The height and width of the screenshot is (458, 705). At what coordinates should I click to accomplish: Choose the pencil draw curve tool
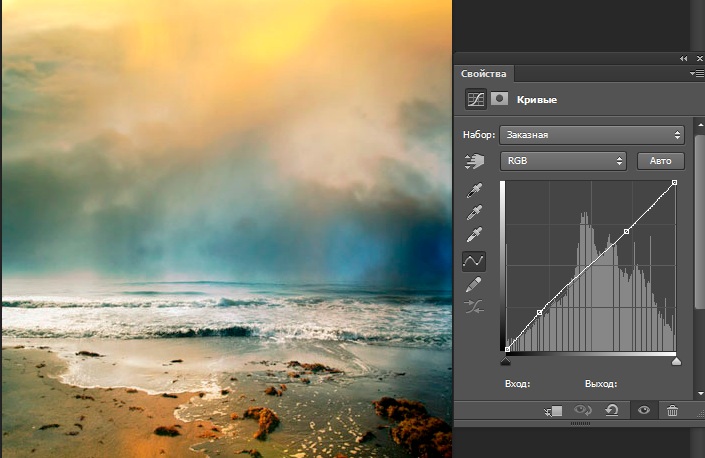[473, 285]
